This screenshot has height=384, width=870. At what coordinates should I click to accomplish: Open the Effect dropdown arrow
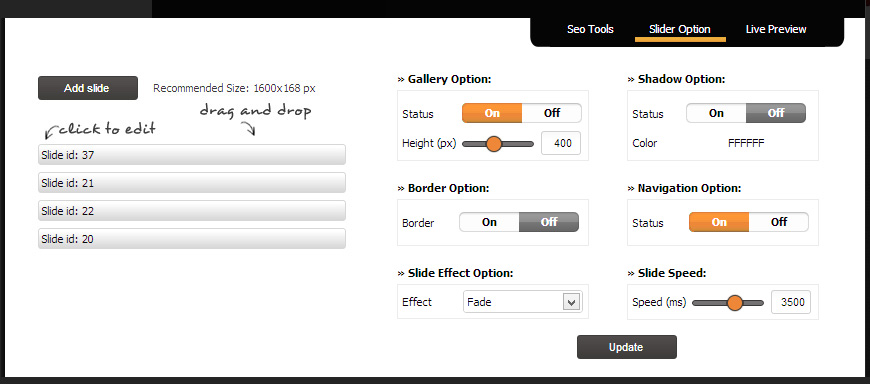click(571, 302)
